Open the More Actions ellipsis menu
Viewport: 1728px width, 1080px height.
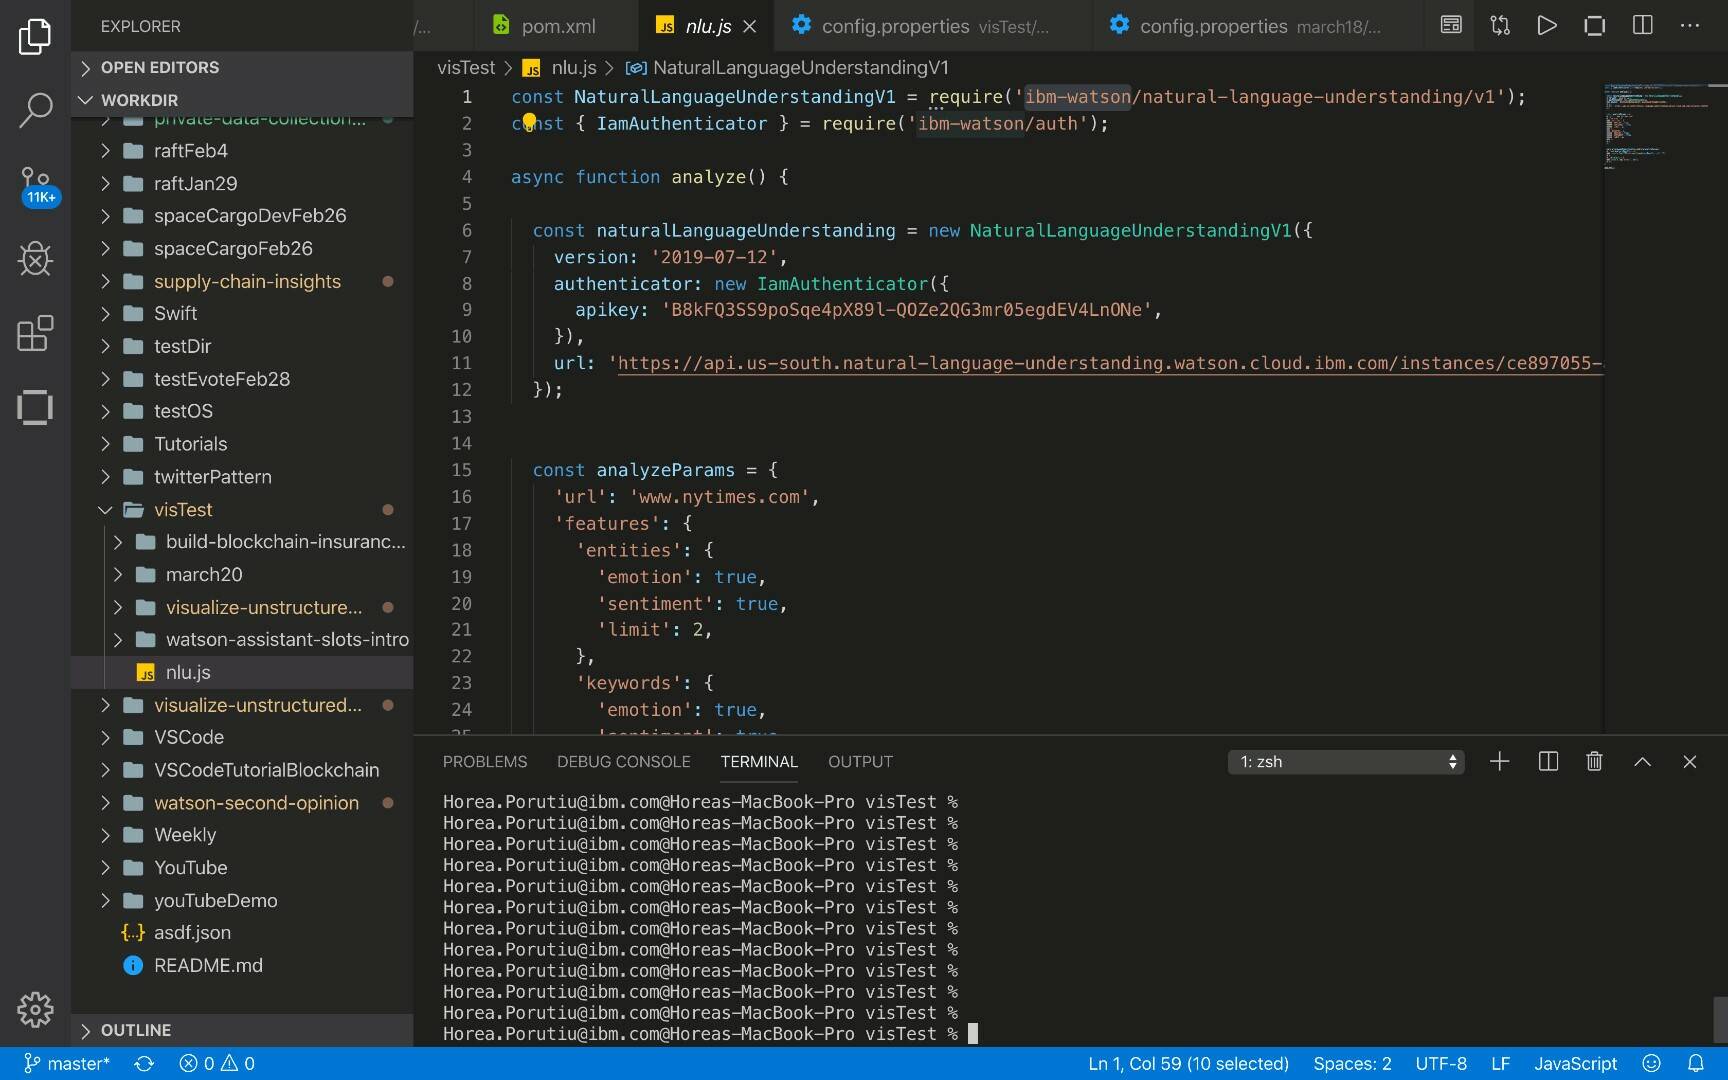(1690, 26)
